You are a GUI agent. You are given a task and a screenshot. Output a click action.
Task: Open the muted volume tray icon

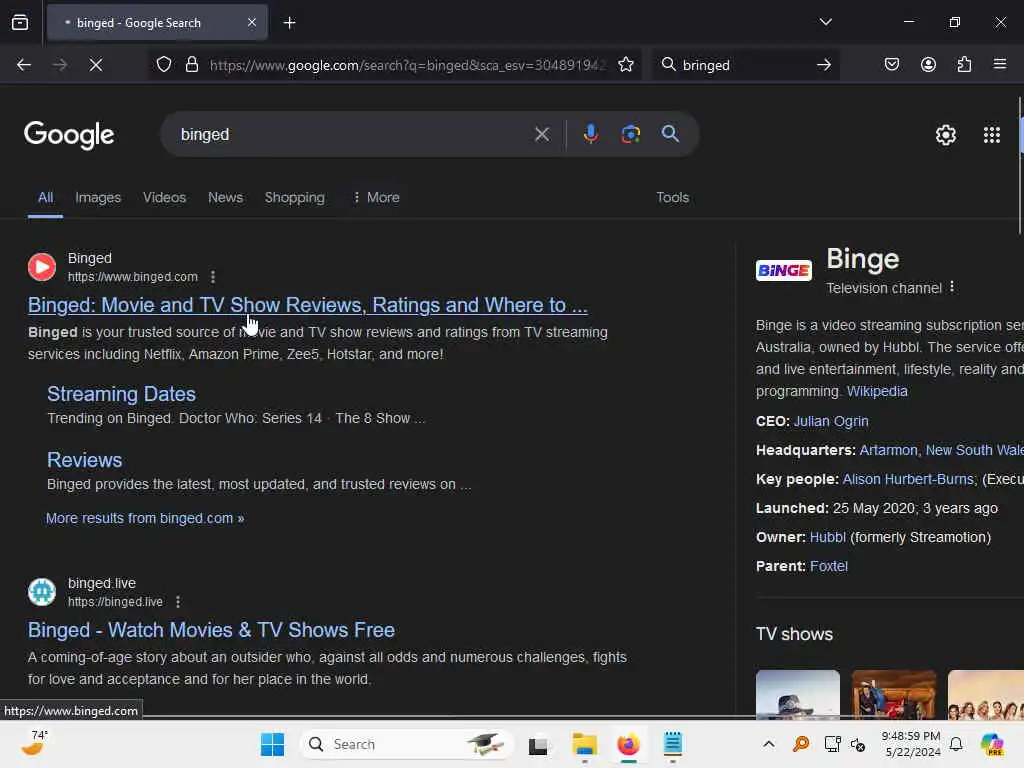[x=858, y=744]
